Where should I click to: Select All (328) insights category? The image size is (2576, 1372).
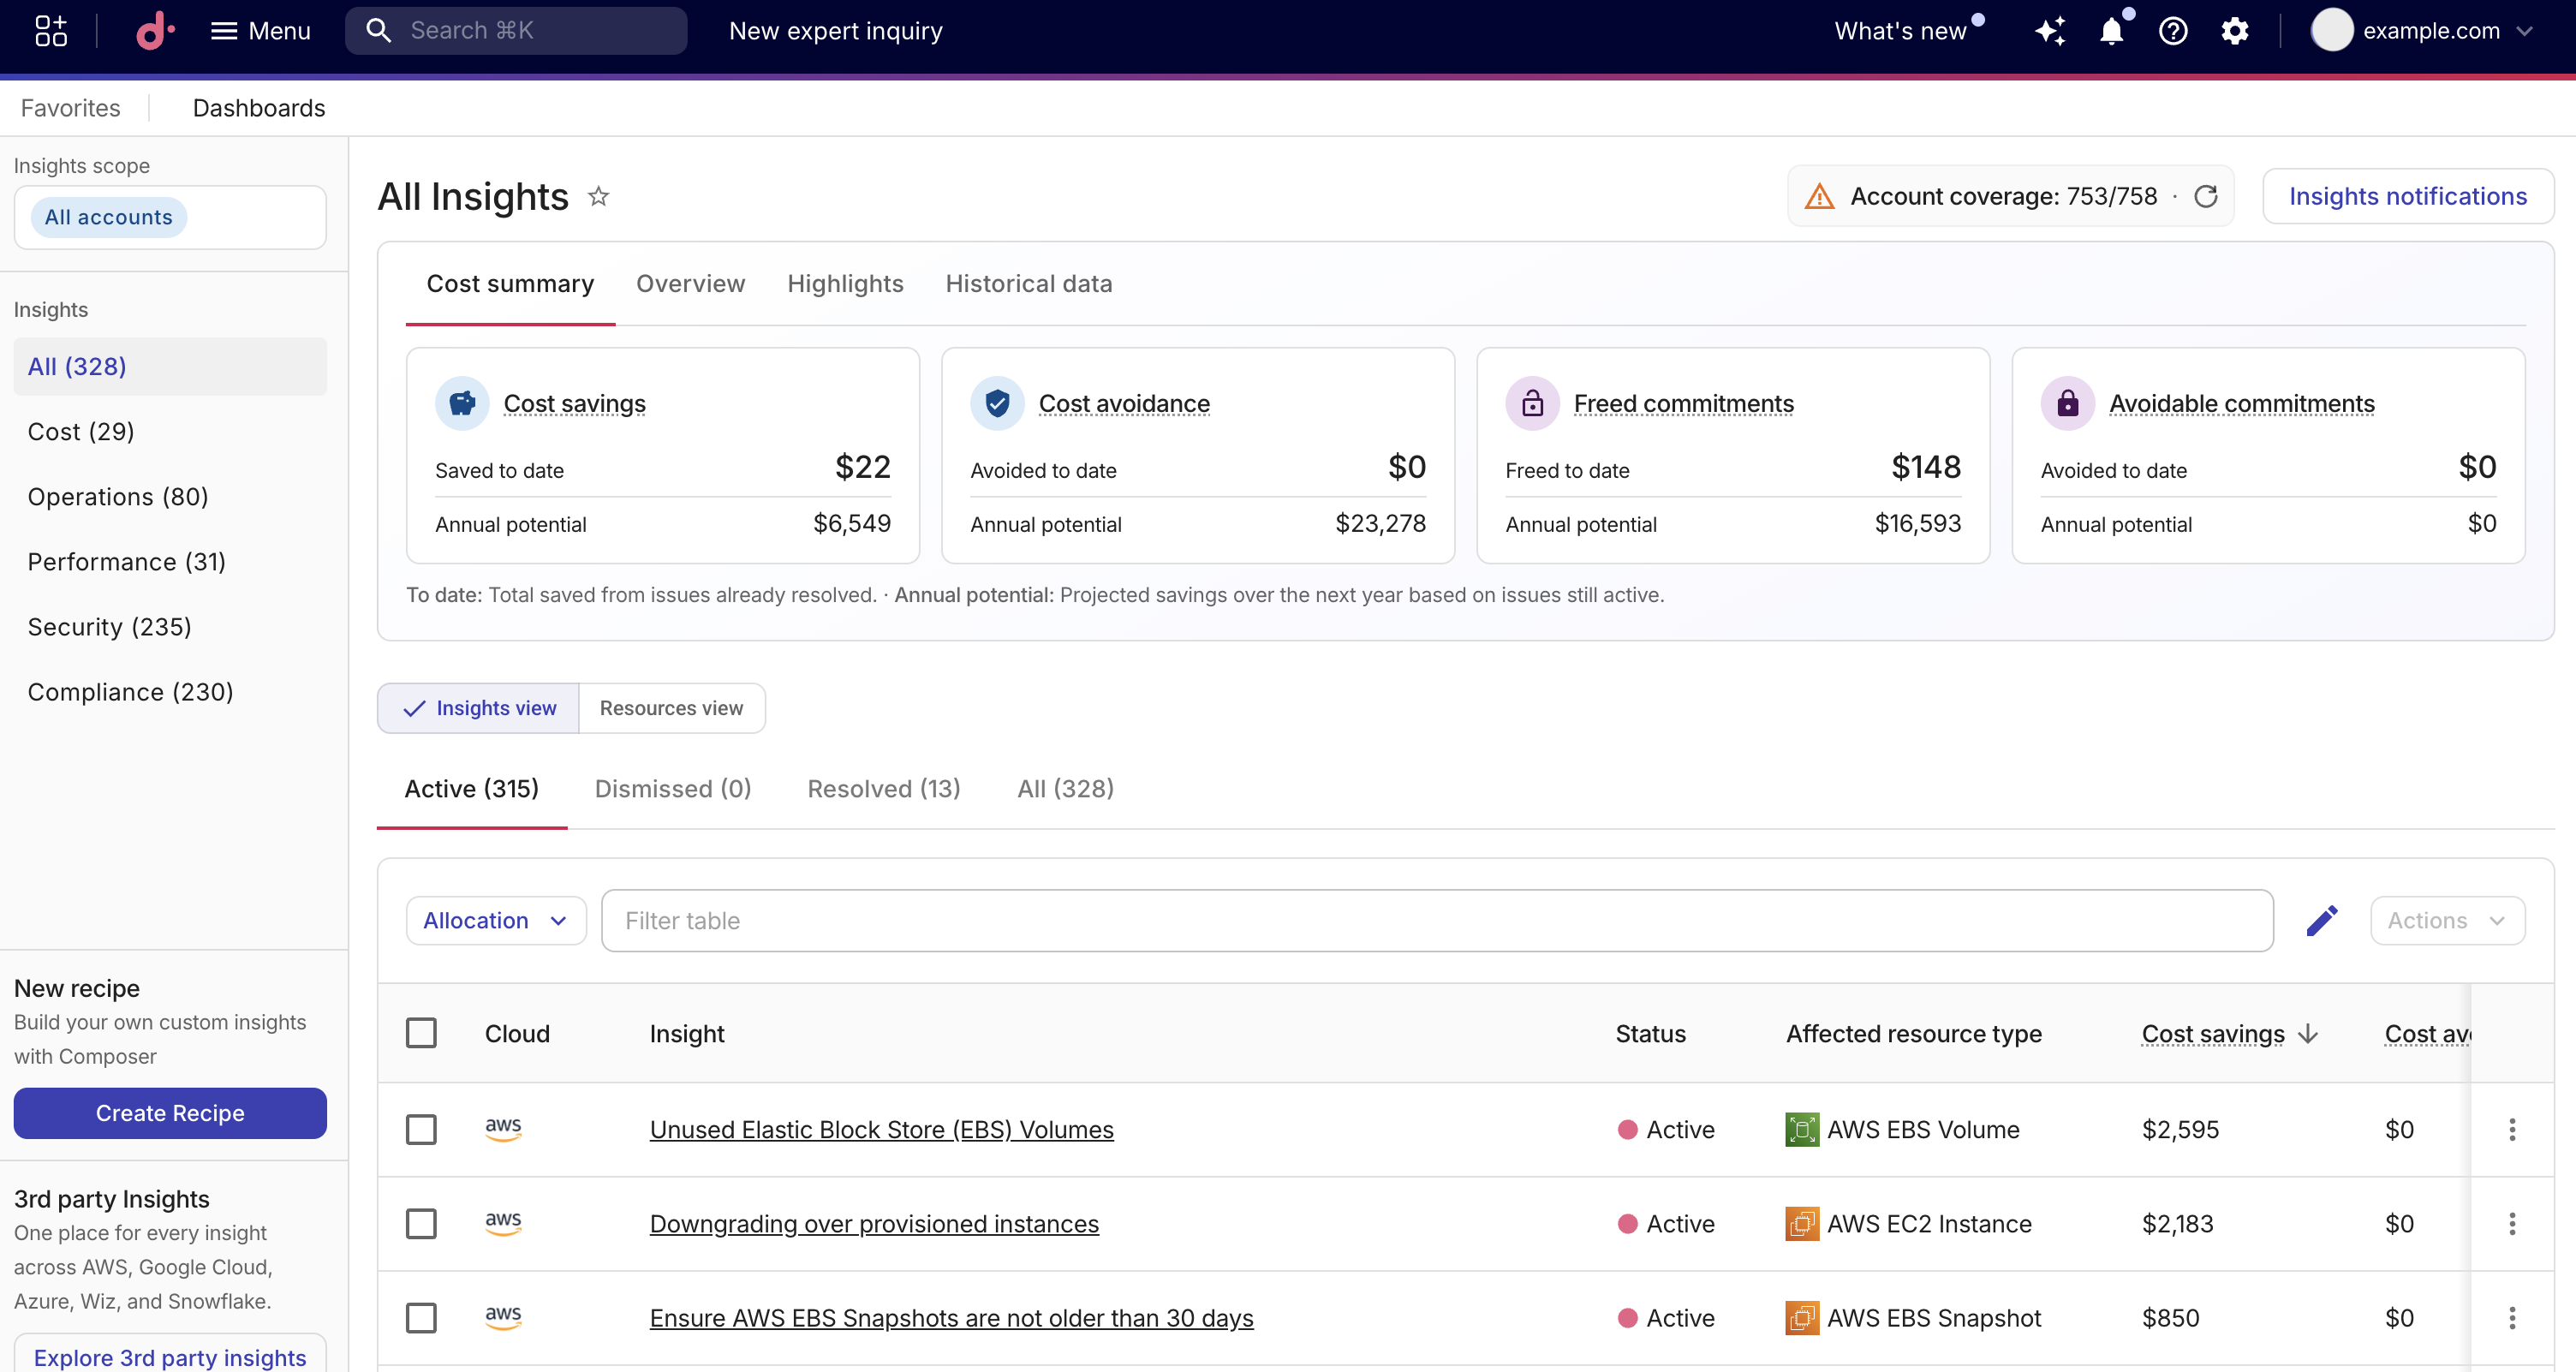(170, 366)
